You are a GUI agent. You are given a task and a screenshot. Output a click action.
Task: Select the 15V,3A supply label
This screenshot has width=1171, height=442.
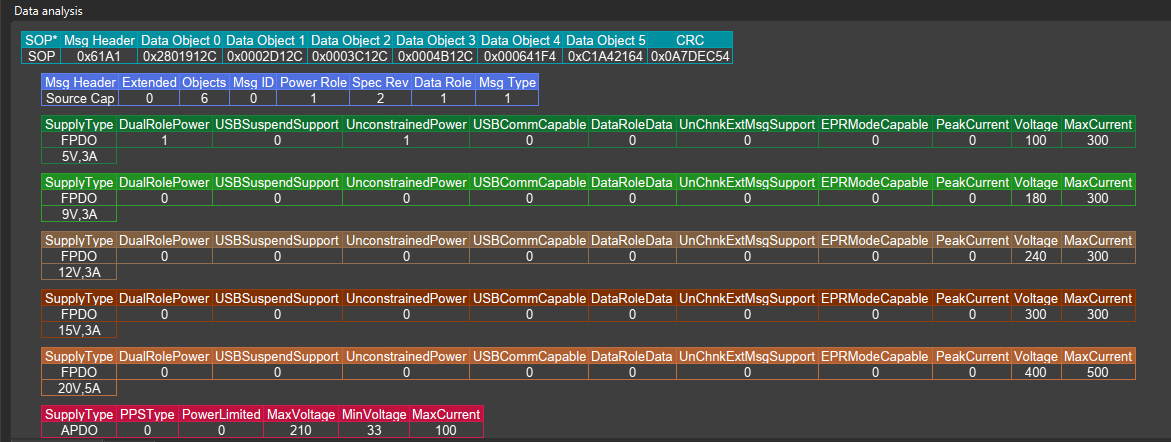coord(78,329)
